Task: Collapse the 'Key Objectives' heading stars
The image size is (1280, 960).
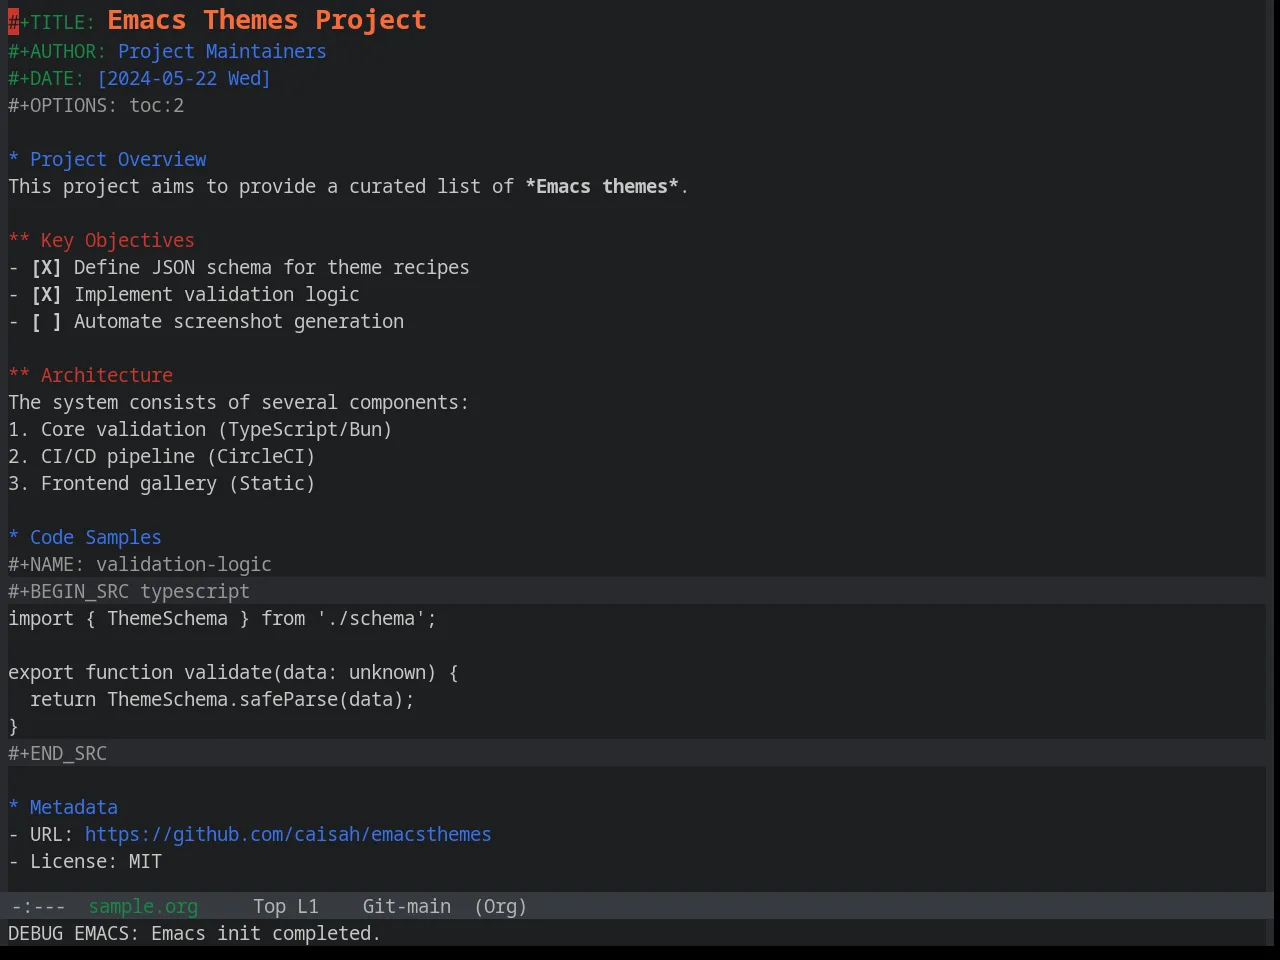Action: click(x=19, y=241)
